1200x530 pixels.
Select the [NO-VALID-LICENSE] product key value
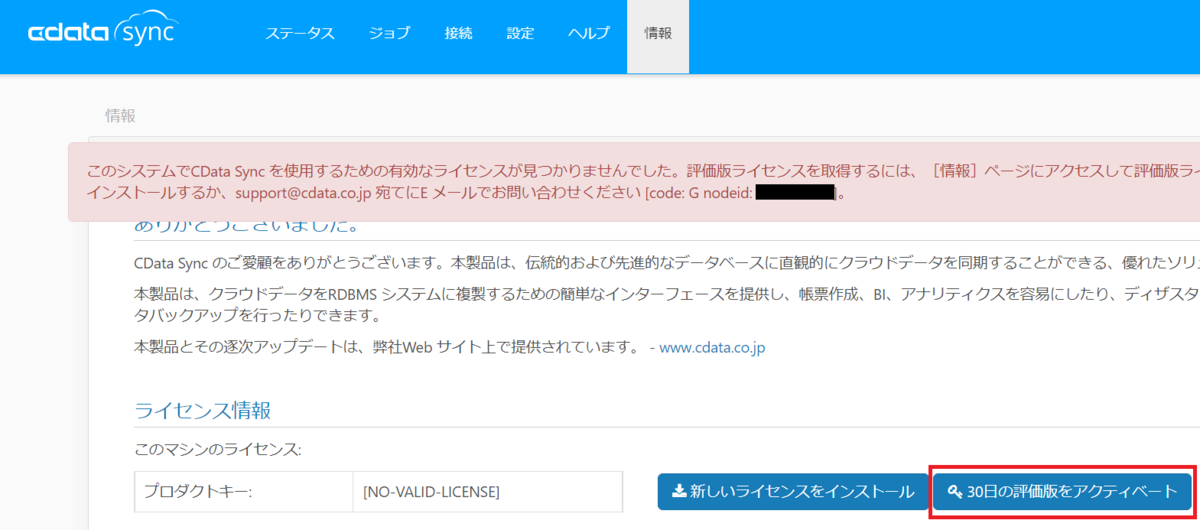[x=432, y=491]
